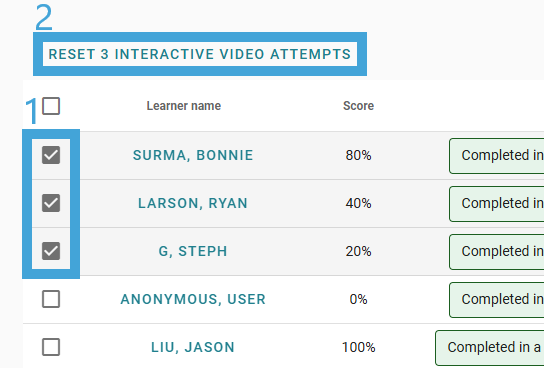Open learner SURMA, BONNIE link

193,155
